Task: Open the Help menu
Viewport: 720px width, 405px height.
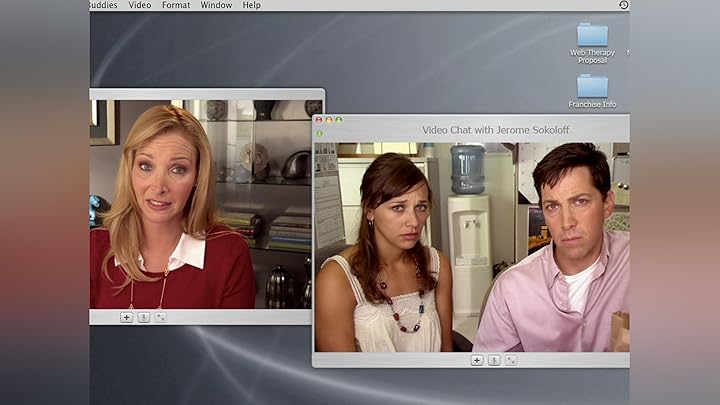Action: pos(252,5)
